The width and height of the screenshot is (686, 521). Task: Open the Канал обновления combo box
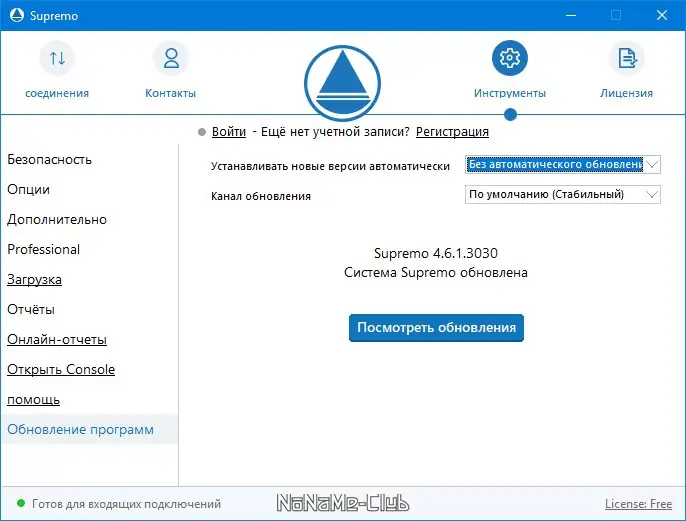[x=563, y=194]
